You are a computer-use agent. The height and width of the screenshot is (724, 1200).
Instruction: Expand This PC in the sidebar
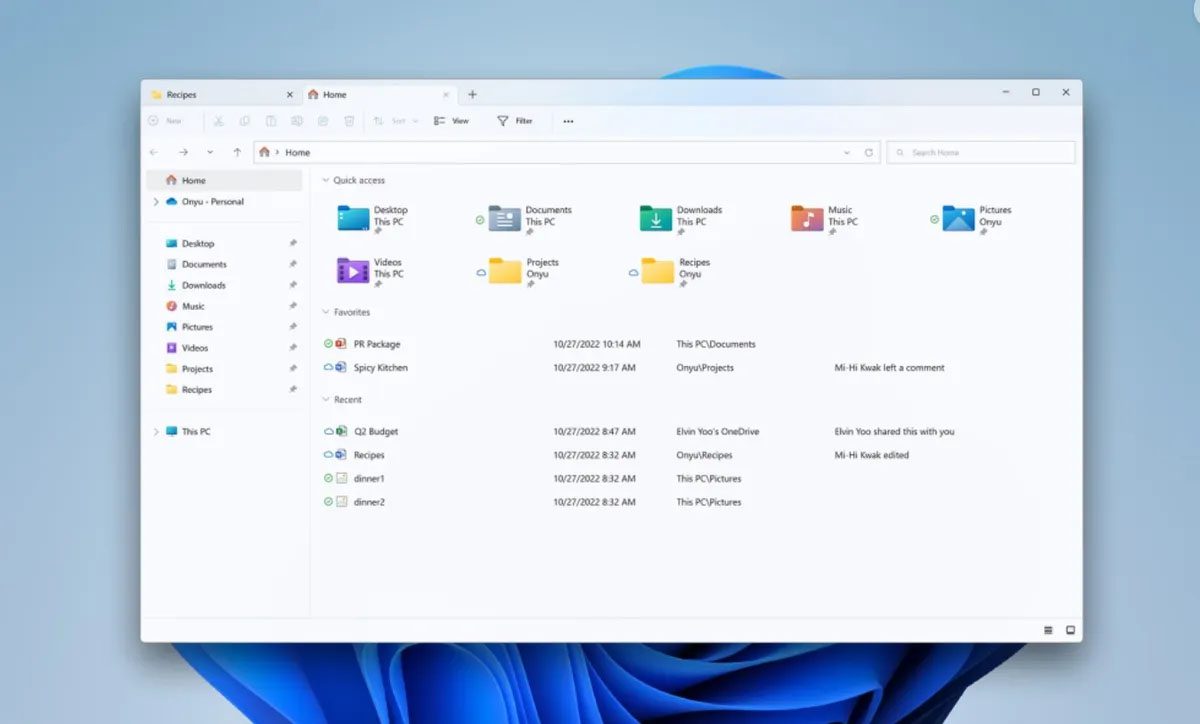click(155, 431)
